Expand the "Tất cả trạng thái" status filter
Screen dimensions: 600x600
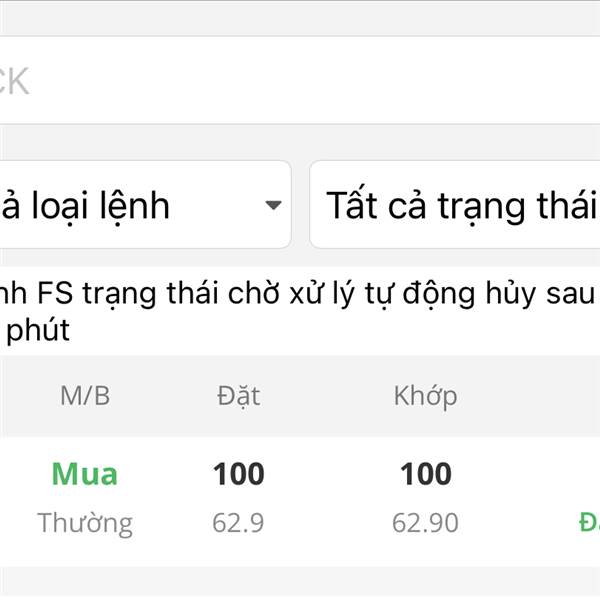coord(456,205)
